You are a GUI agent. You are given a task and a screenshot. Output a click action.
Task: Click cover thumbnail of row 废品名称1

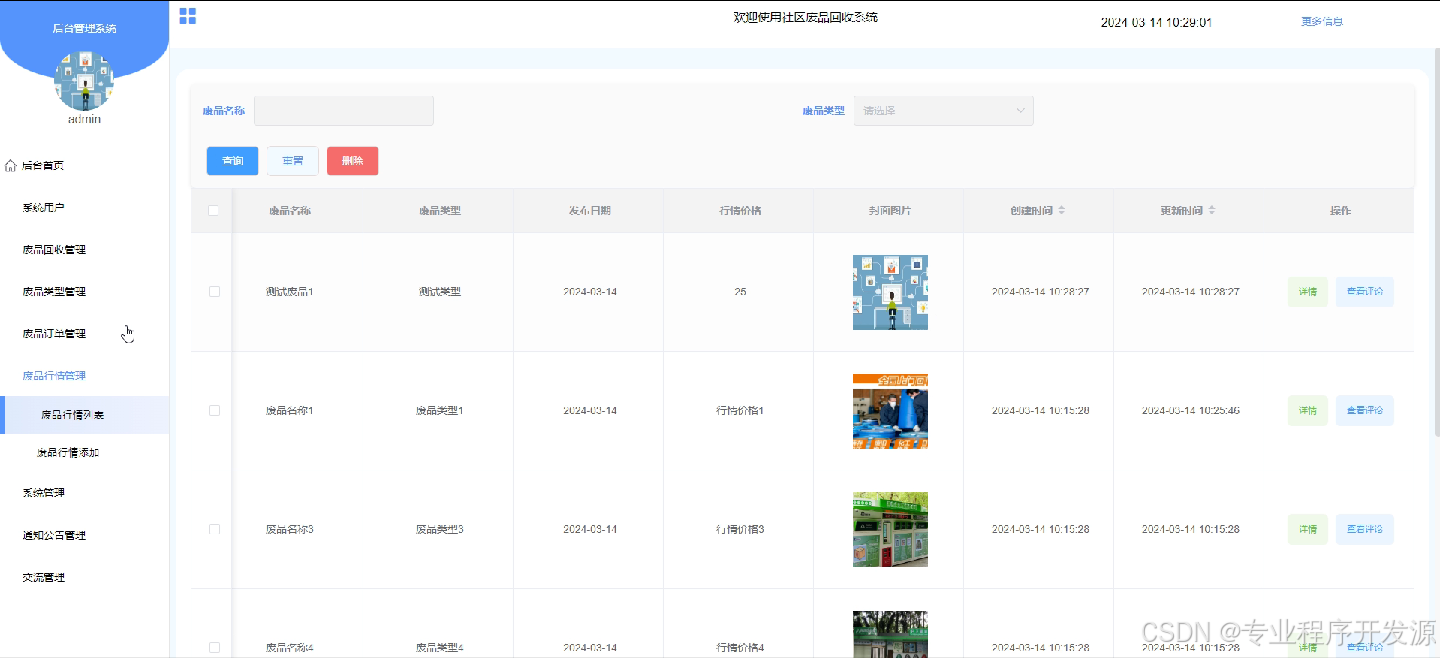[x=890, y=411]
